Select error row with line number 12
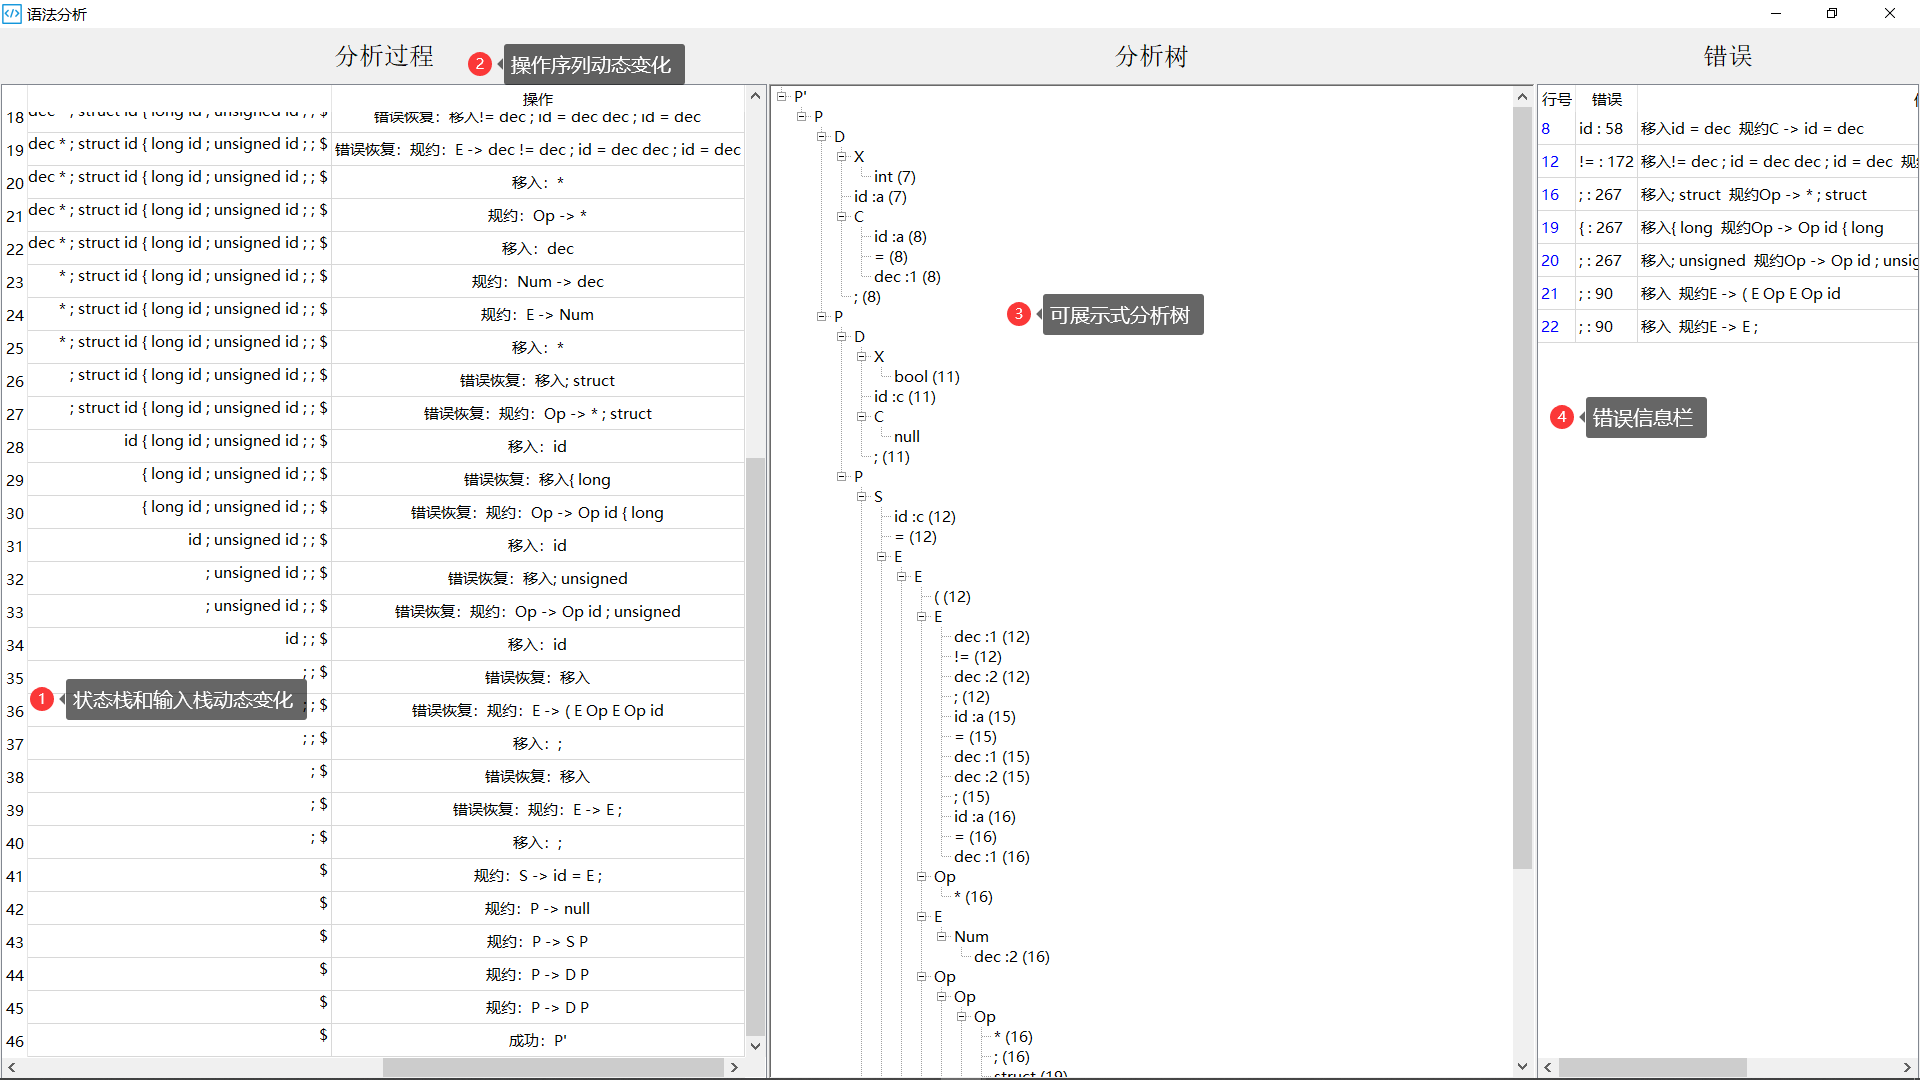 pos(1727,161)
